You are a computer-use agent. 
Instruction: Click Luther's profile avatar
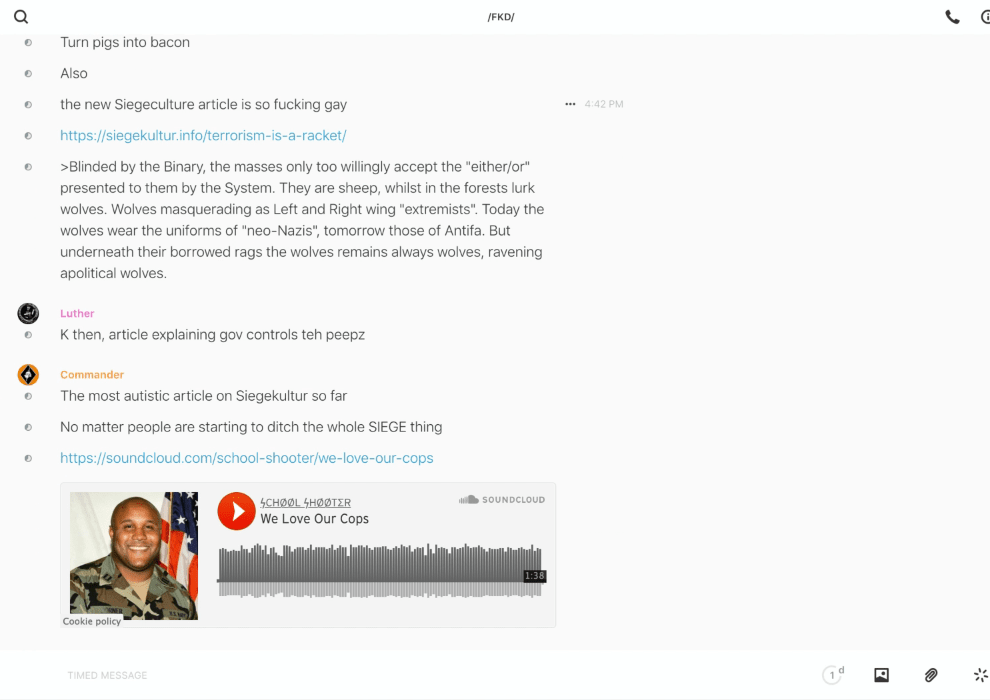pos(28,314)
